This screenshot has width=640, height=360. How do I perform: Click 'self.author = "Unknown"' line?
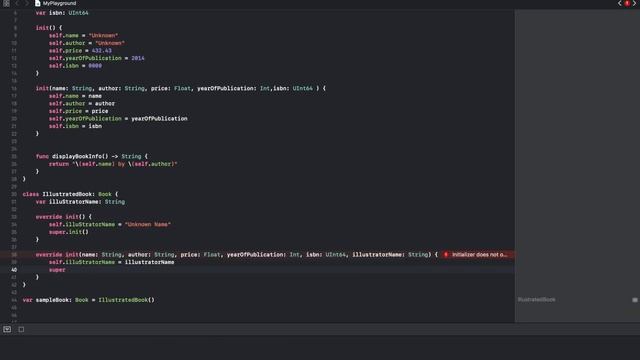[x=87, y=43]
